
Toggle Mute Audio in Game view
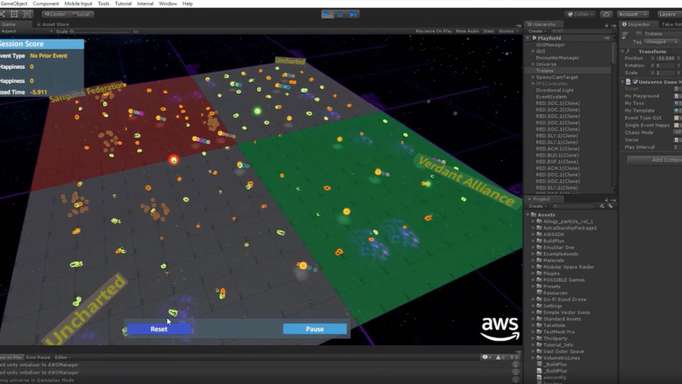click(467, 31)
